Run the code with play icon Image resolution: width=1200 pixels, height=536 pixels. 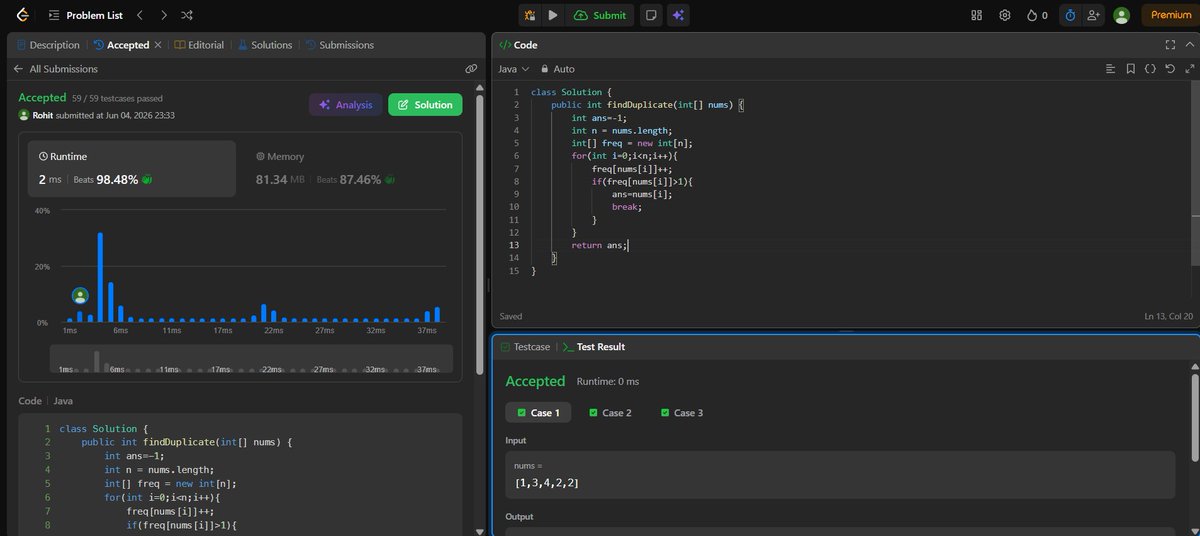pos(553,15)
